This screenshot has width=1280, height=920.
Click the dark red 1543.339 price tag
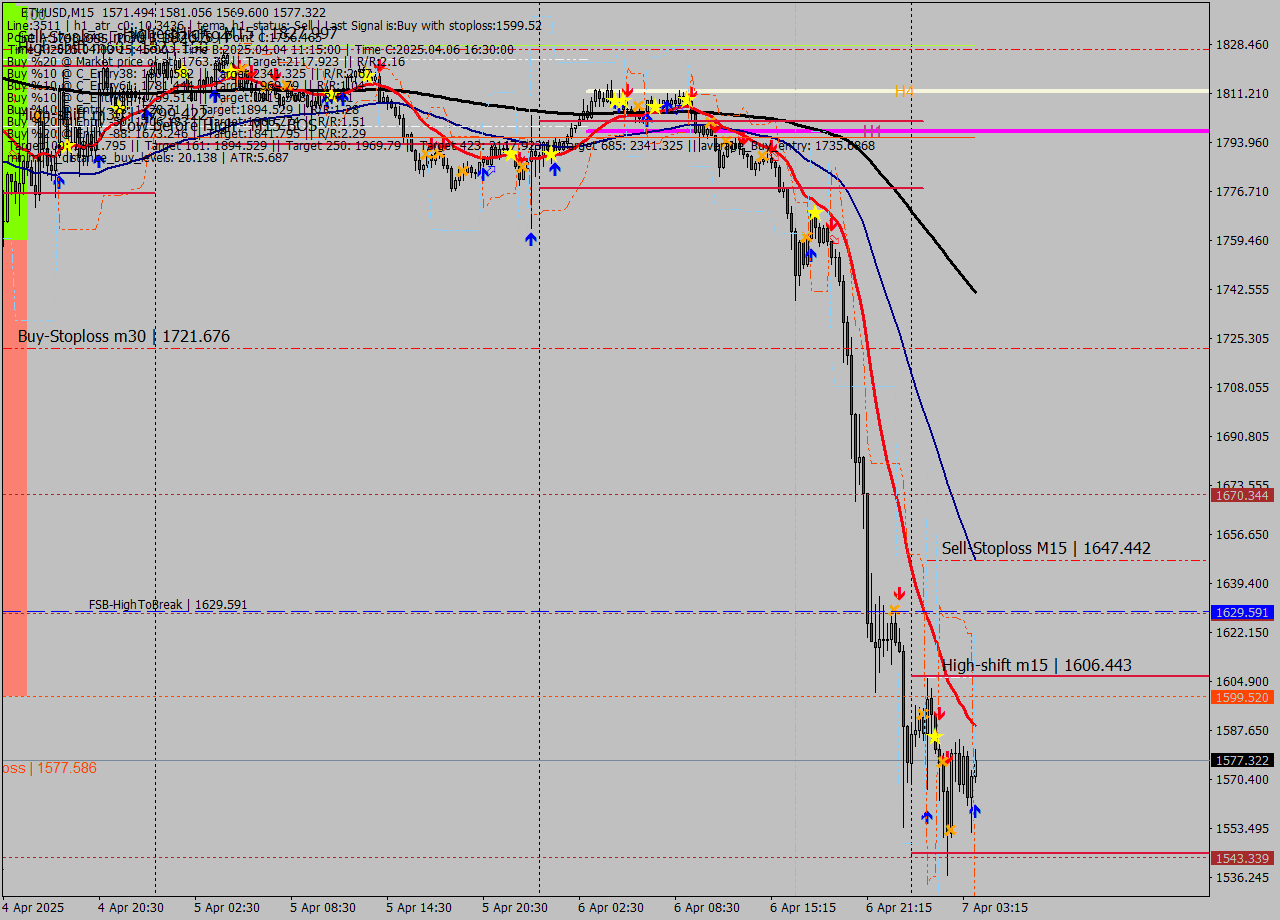tap(1240, 858)
